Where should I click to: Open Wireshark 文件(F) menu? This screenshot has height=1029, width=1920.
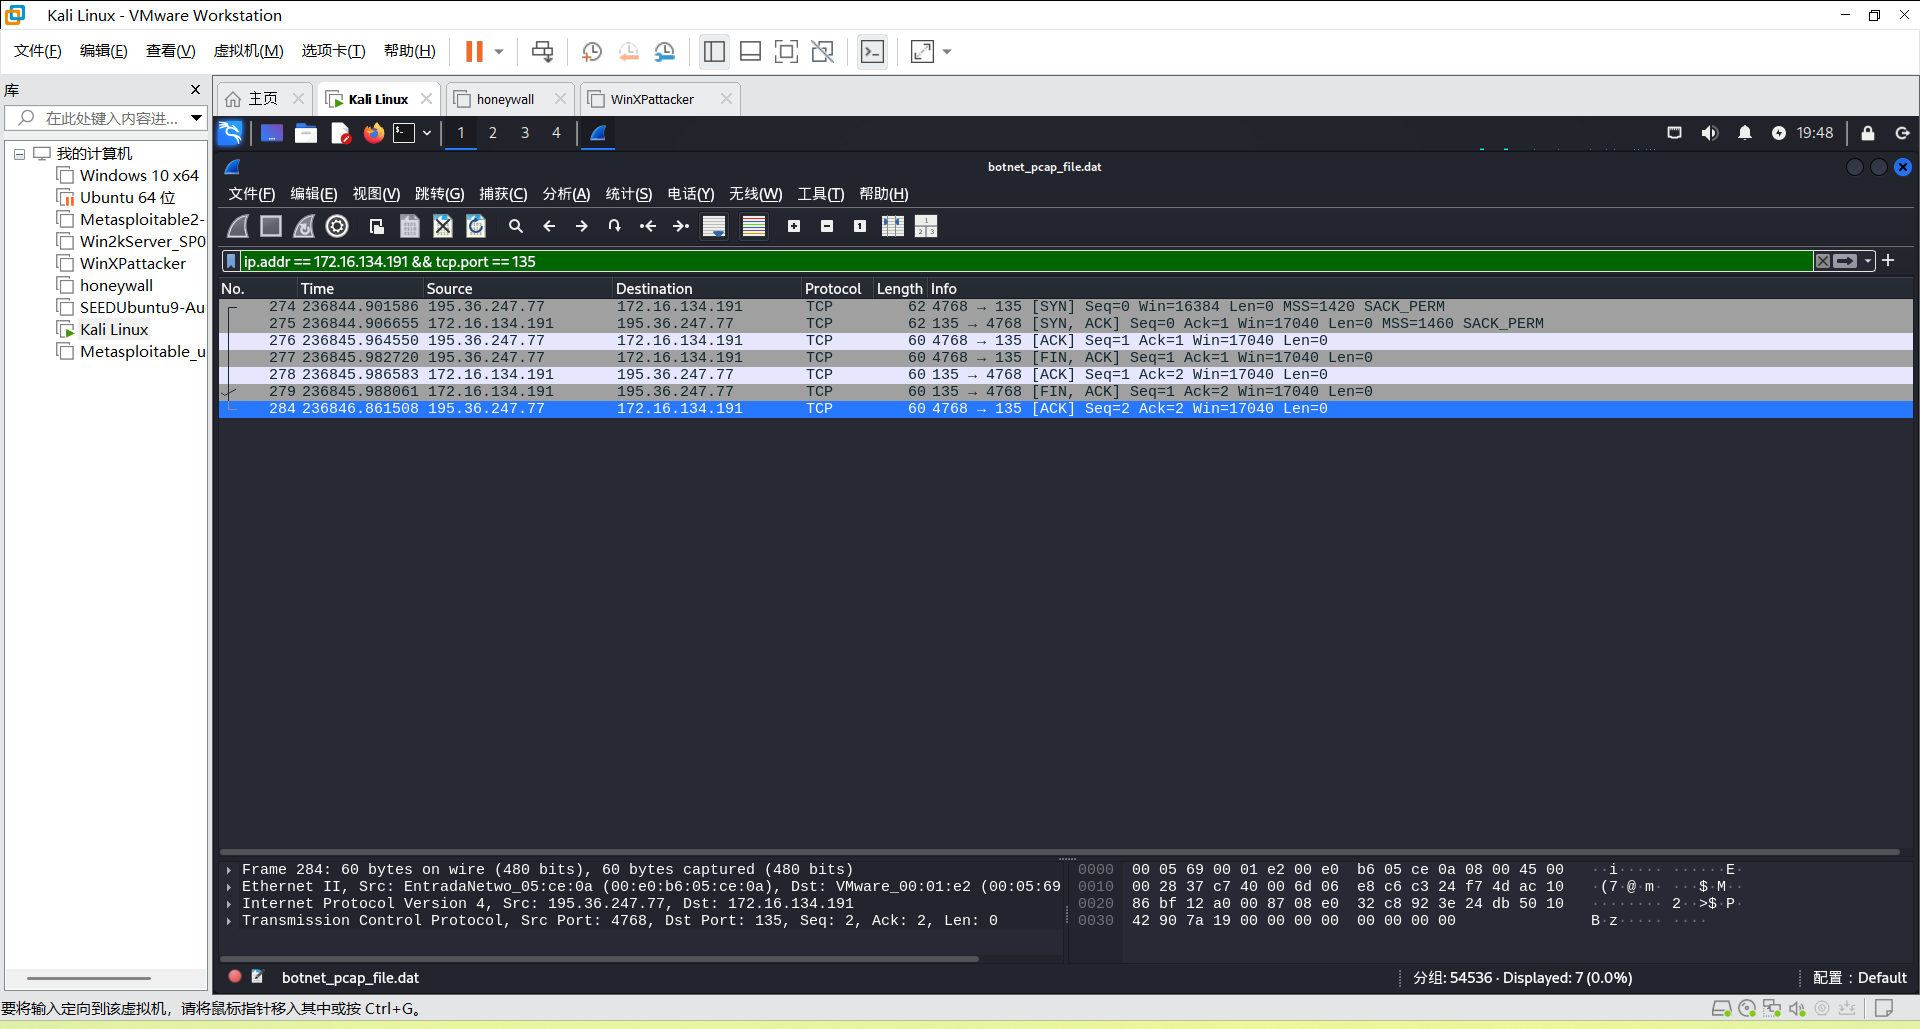[x=252, y=194]
